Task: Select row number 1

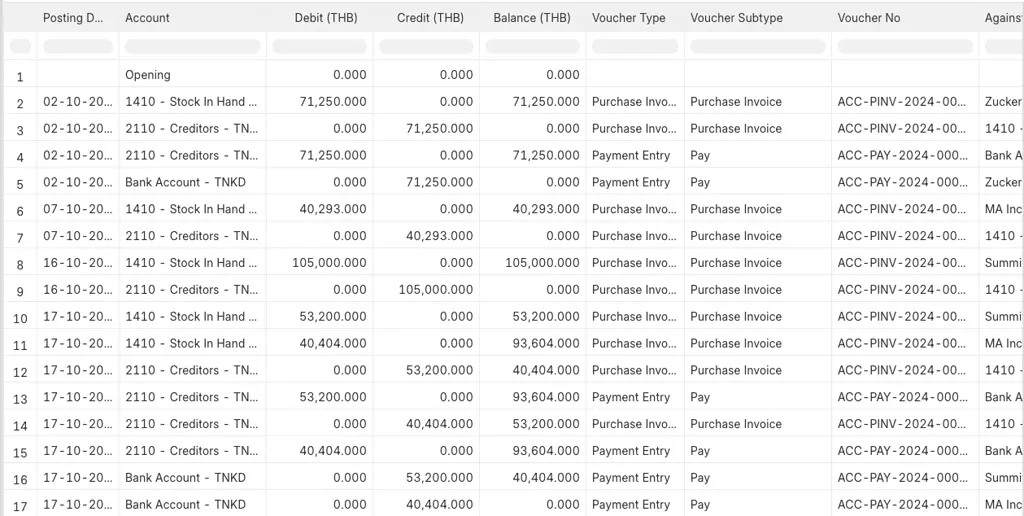Action: (x=20, y=76)
